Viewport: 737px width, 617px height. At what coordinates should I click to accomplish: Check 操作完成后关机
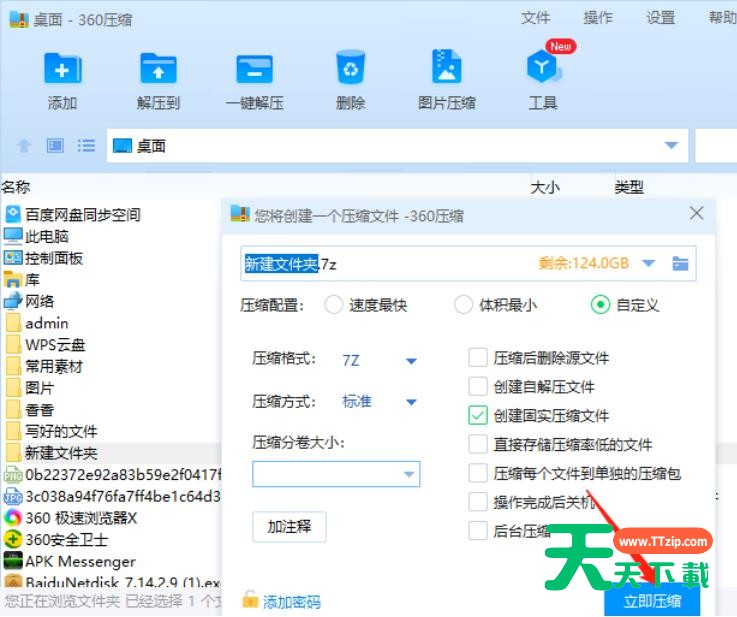(x=478, y=502)
